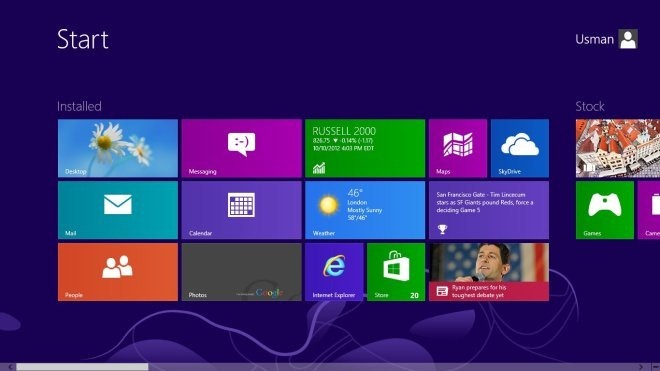Open the SkyDrive cloud tile
Screen dimensions: 660x371
(x=520, y=148)
